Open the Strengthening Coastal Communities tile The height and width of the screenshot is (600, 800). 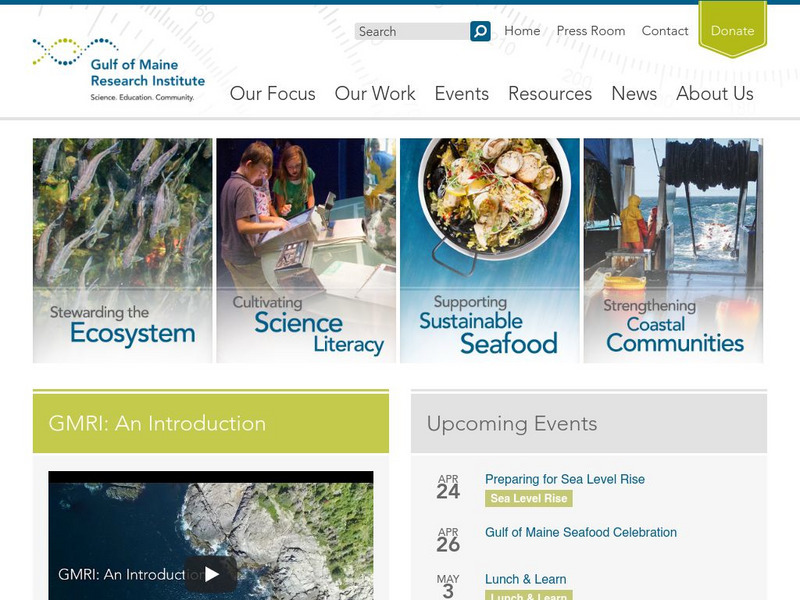tap(673, 251)
